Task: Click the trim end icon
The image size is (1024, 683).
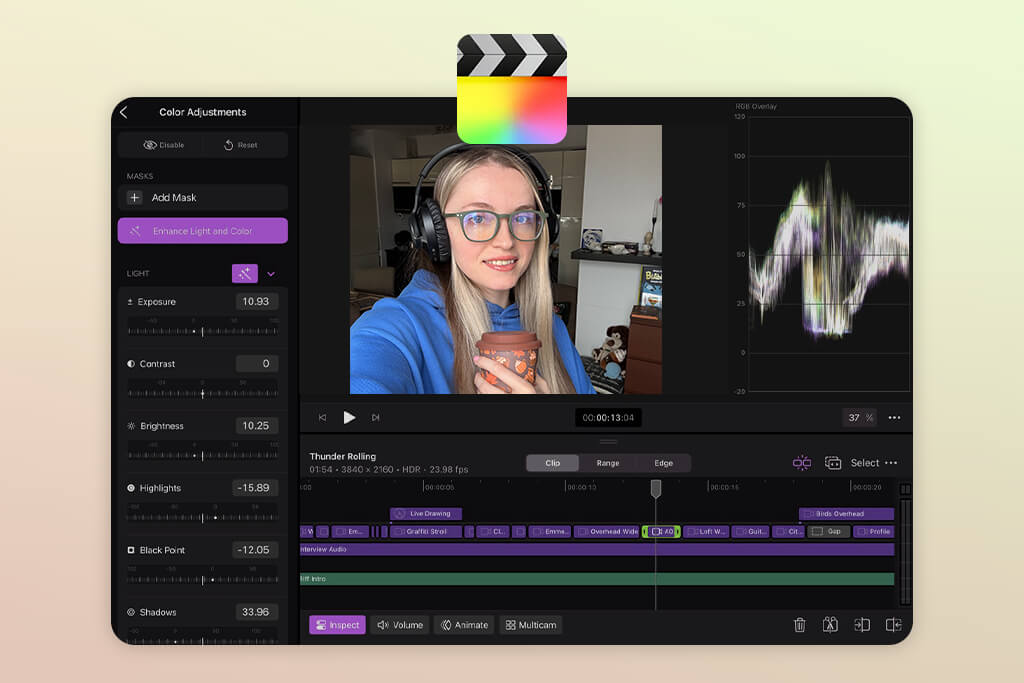Action: click(x=893, y=625)
